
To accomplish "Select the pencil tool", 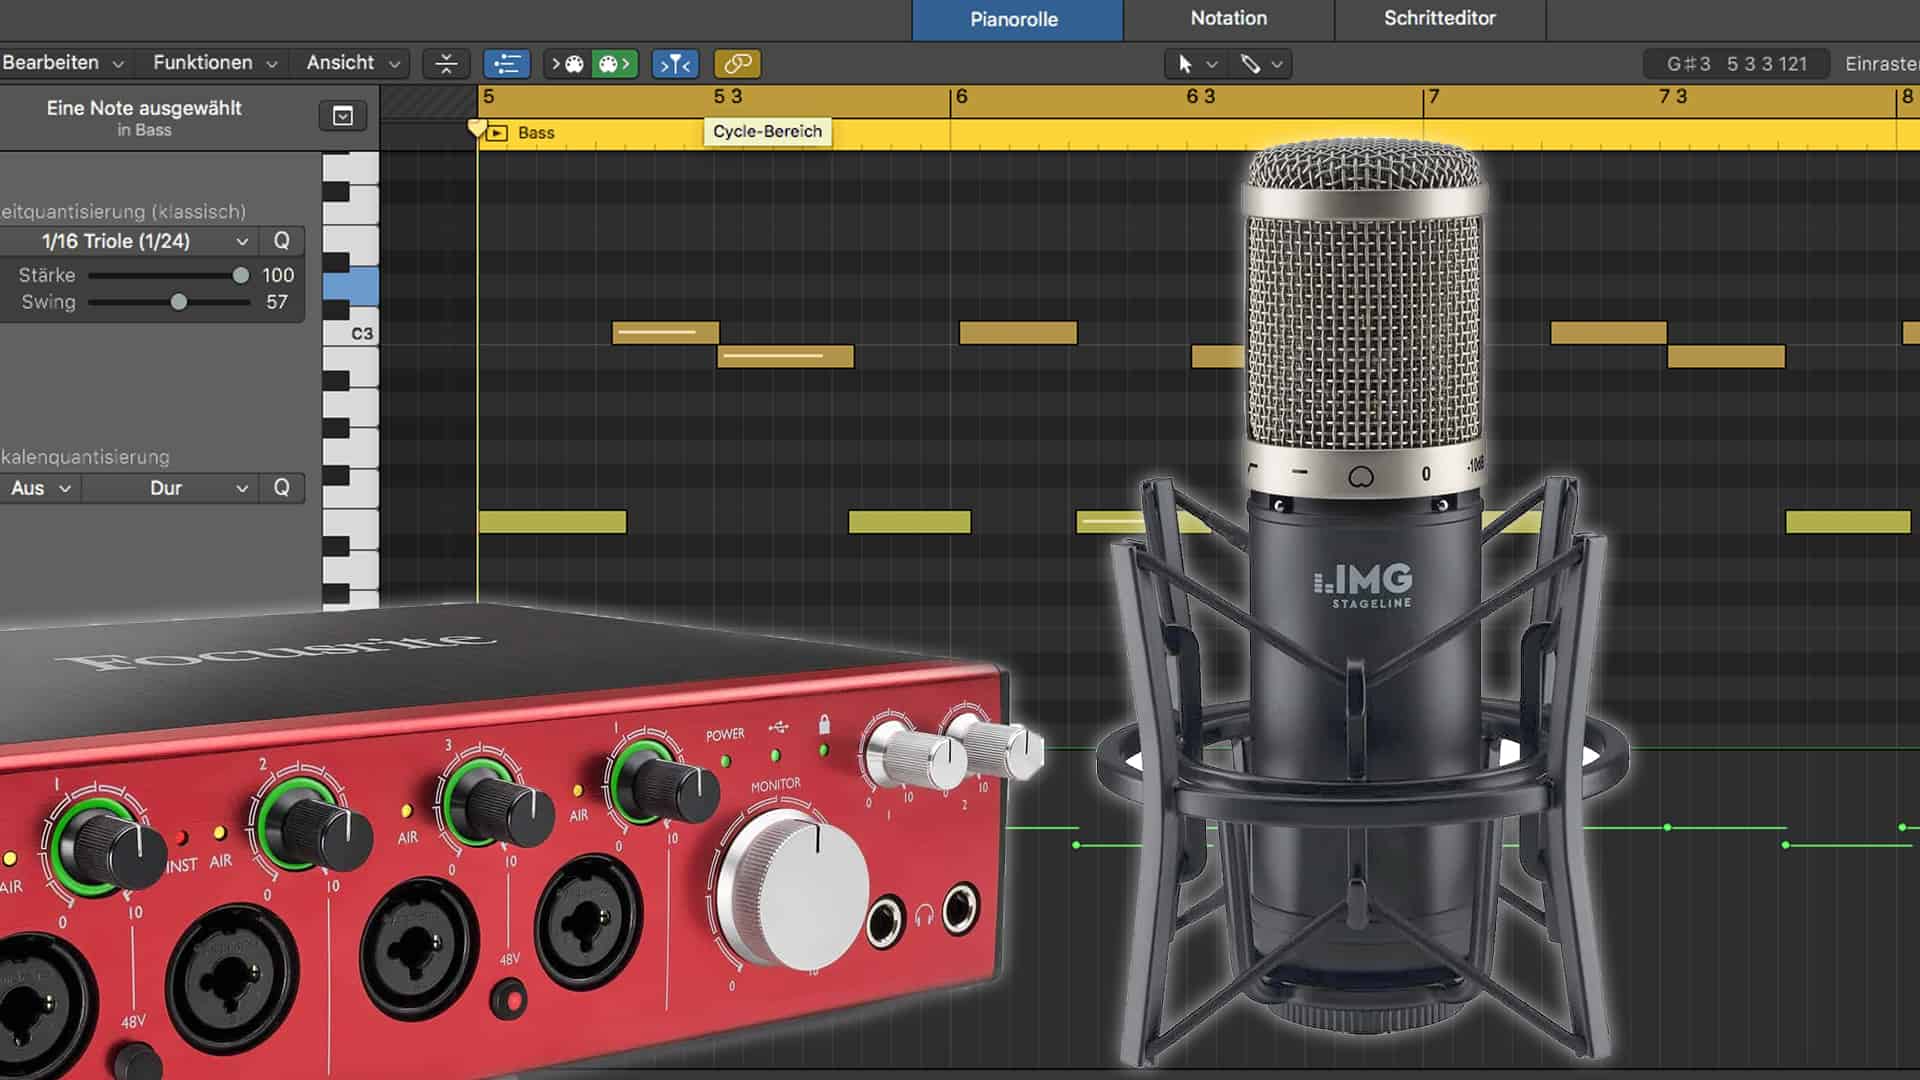I will tap(1250, 64).
